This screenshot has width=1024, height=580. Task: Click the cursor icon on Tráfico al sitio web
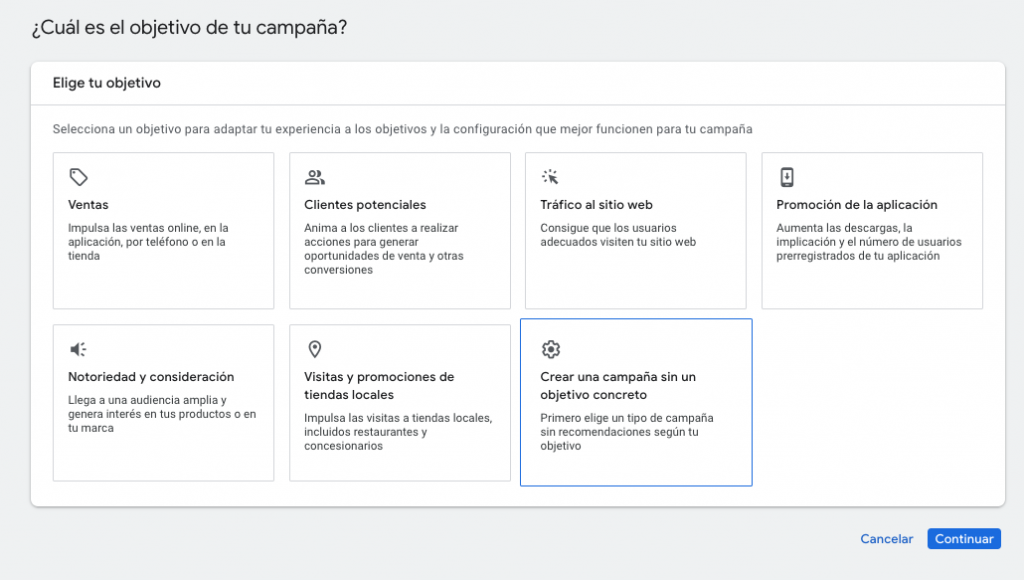[550, 176]
